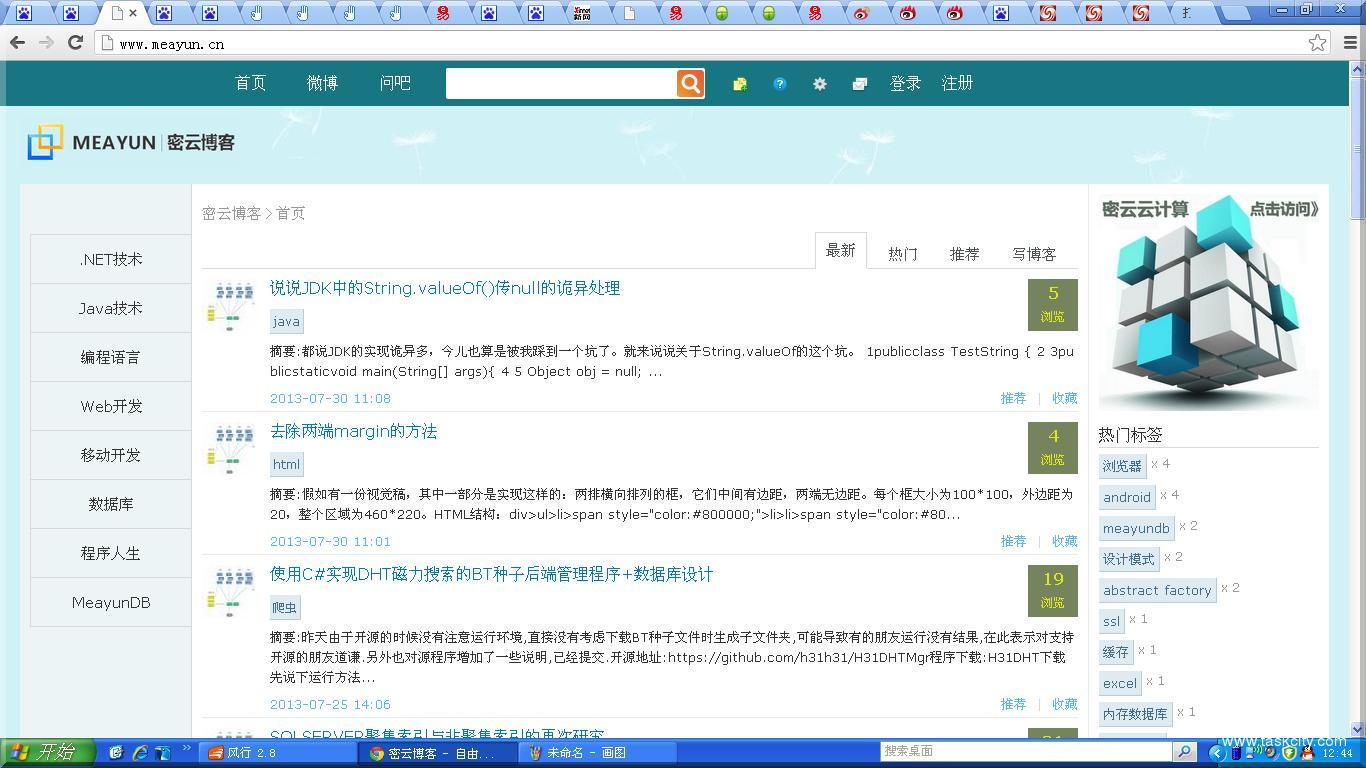Go to 首页 in top navigation

[x=250, y=83]
